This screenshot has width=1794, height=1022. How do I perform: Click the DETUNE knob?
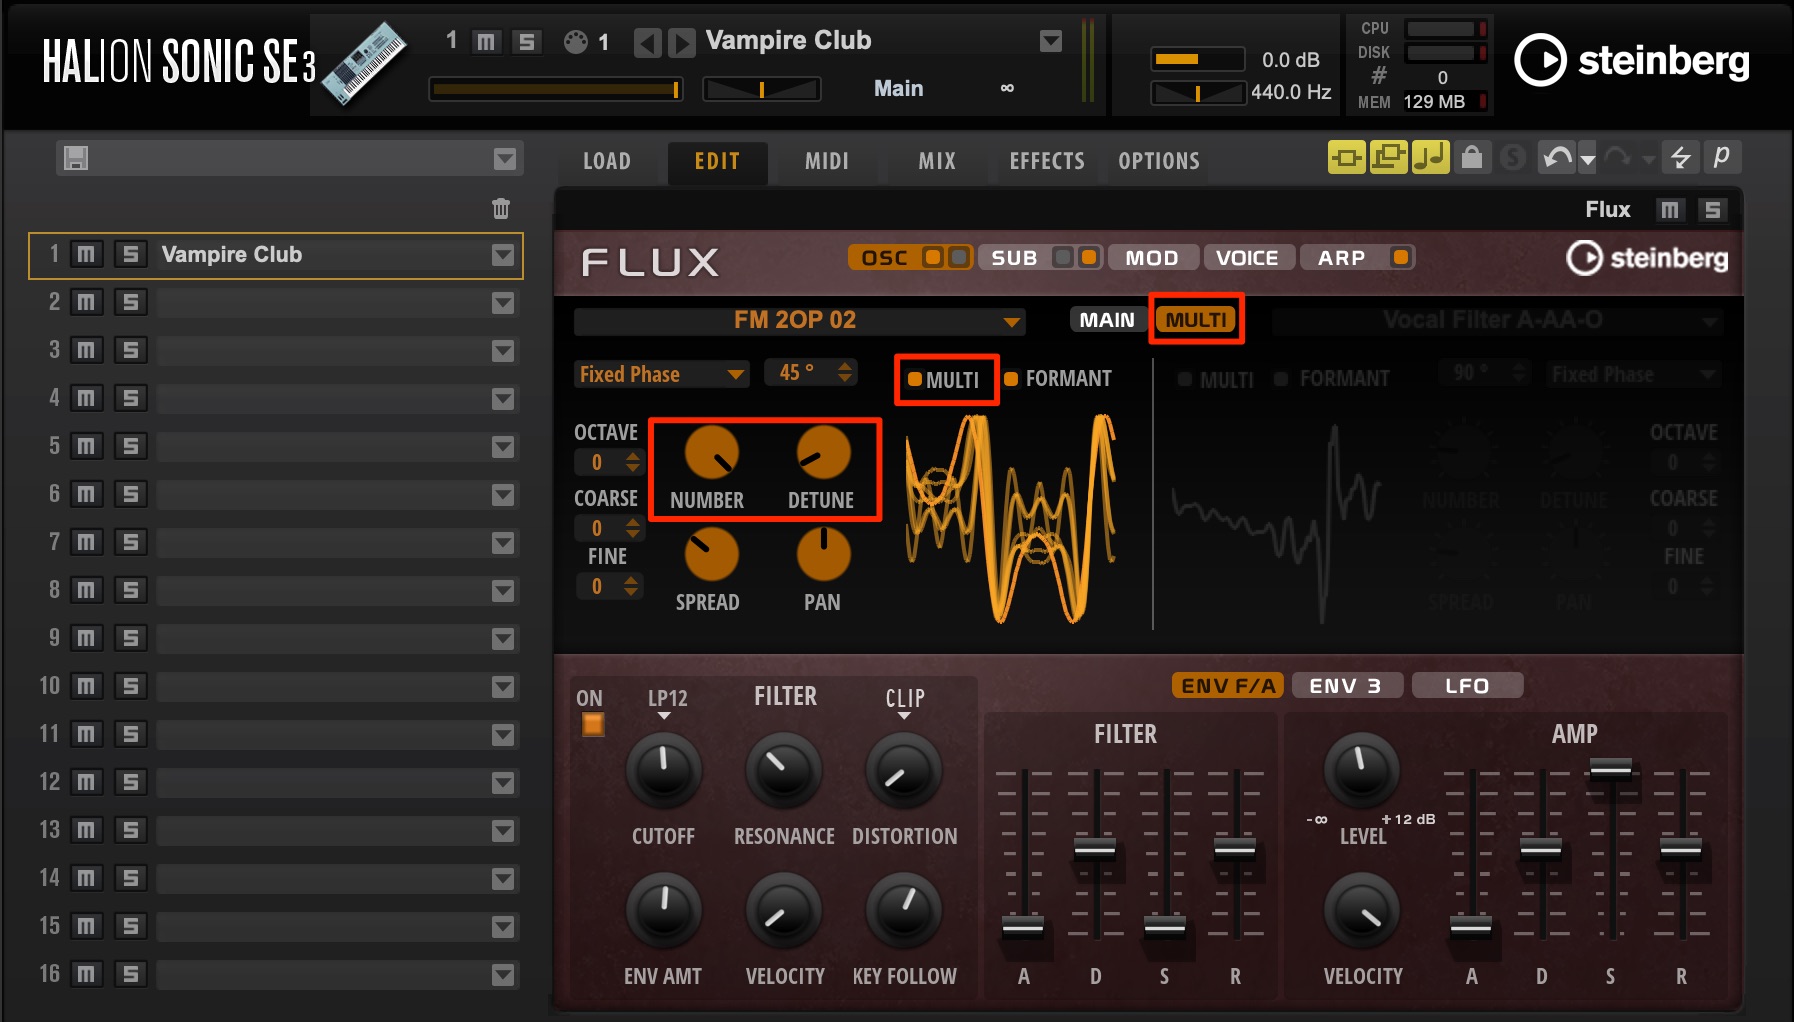coord(823,453)
